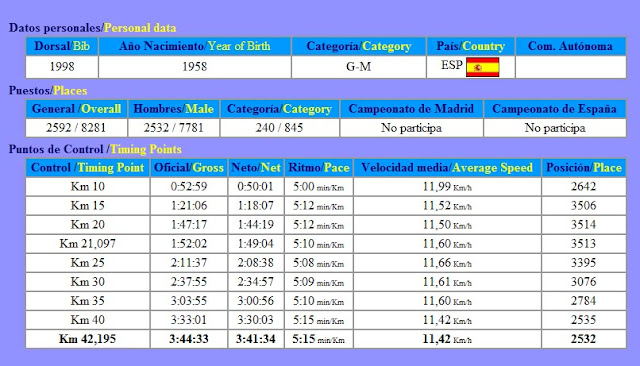Click gross time 3:03:55
The height and width of the screenshot is (366, 640).
(x=189, y=301)
